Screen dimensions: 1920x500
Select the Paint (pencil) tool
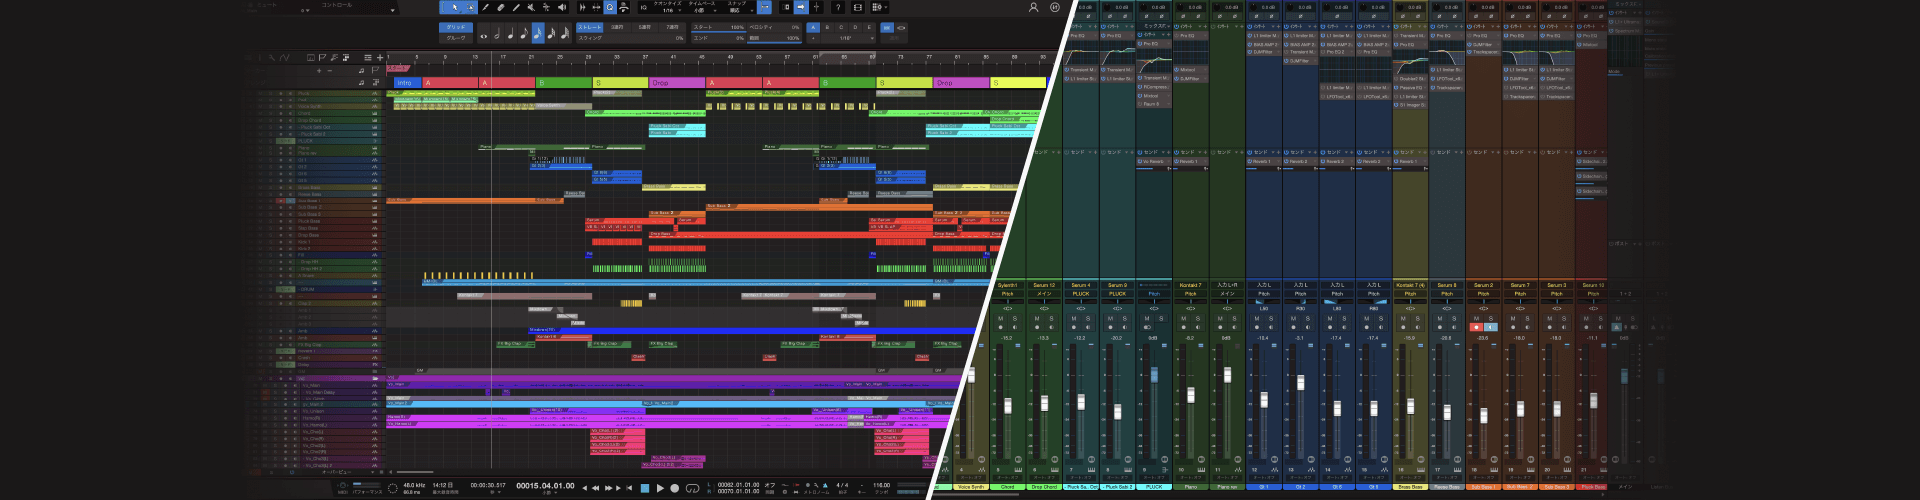pos(485,7)
